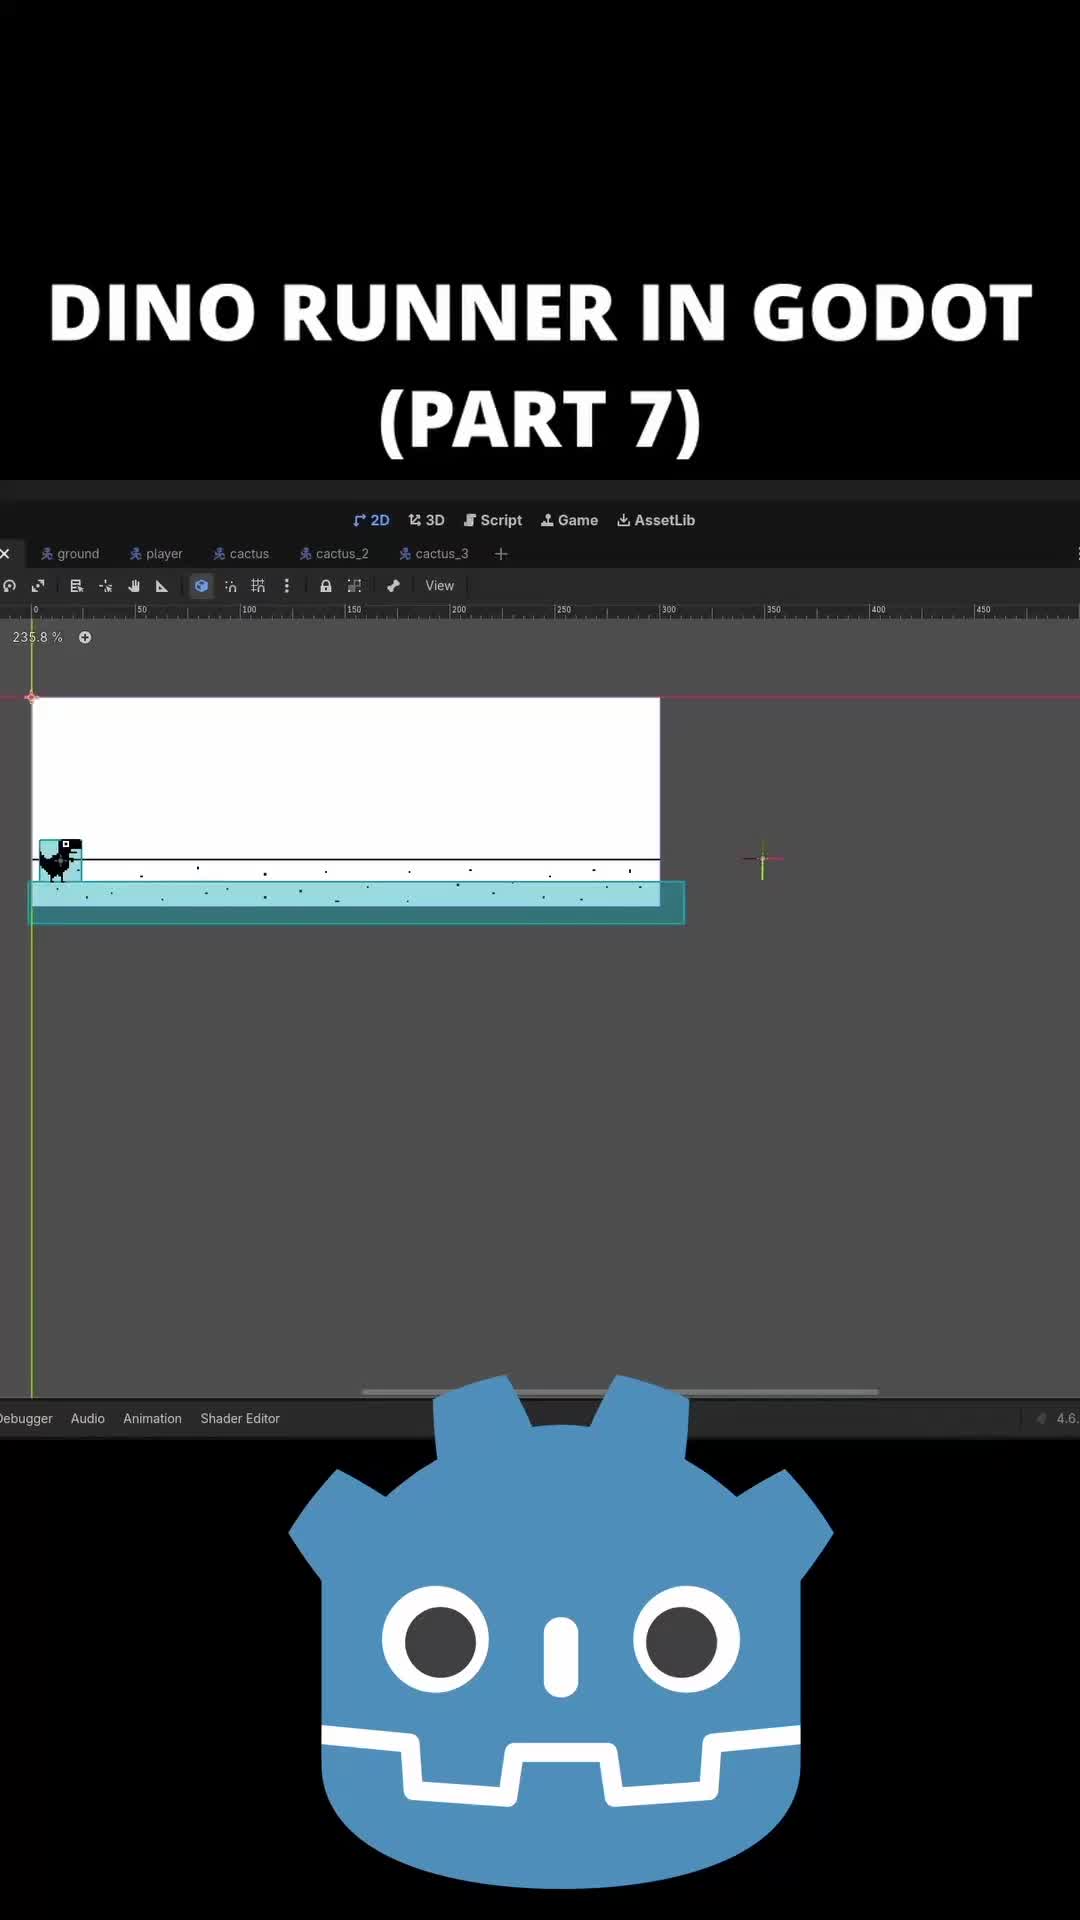Add a new scene tab with plus

501,554
